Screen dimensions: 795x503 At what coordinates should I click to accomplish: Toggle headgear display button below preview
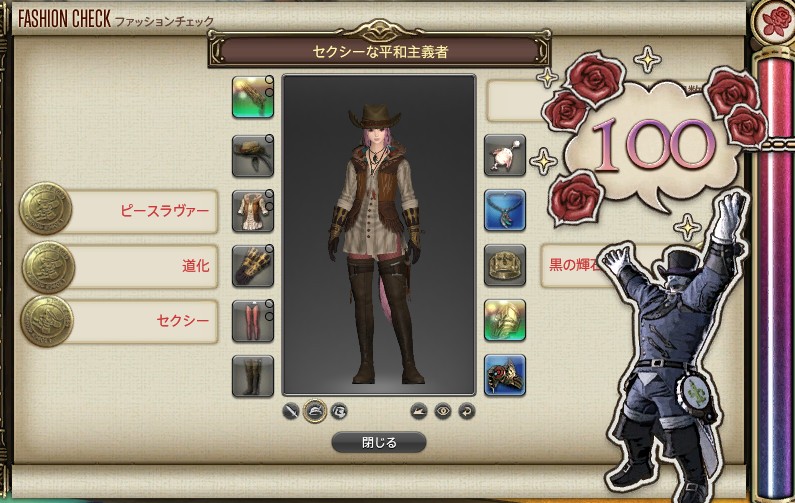[x=314, y=411]
